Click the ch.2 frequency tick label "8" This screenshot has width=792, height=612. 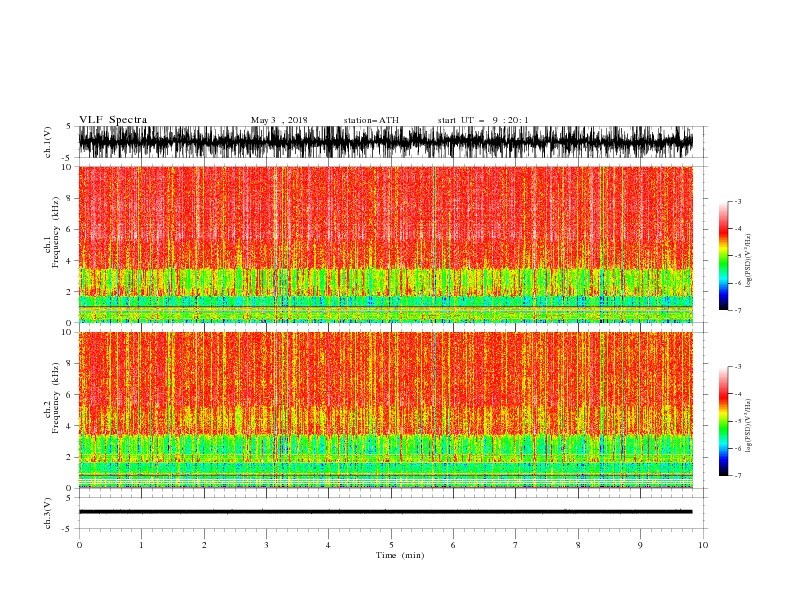pyautogui.click(x=69, y=364)
